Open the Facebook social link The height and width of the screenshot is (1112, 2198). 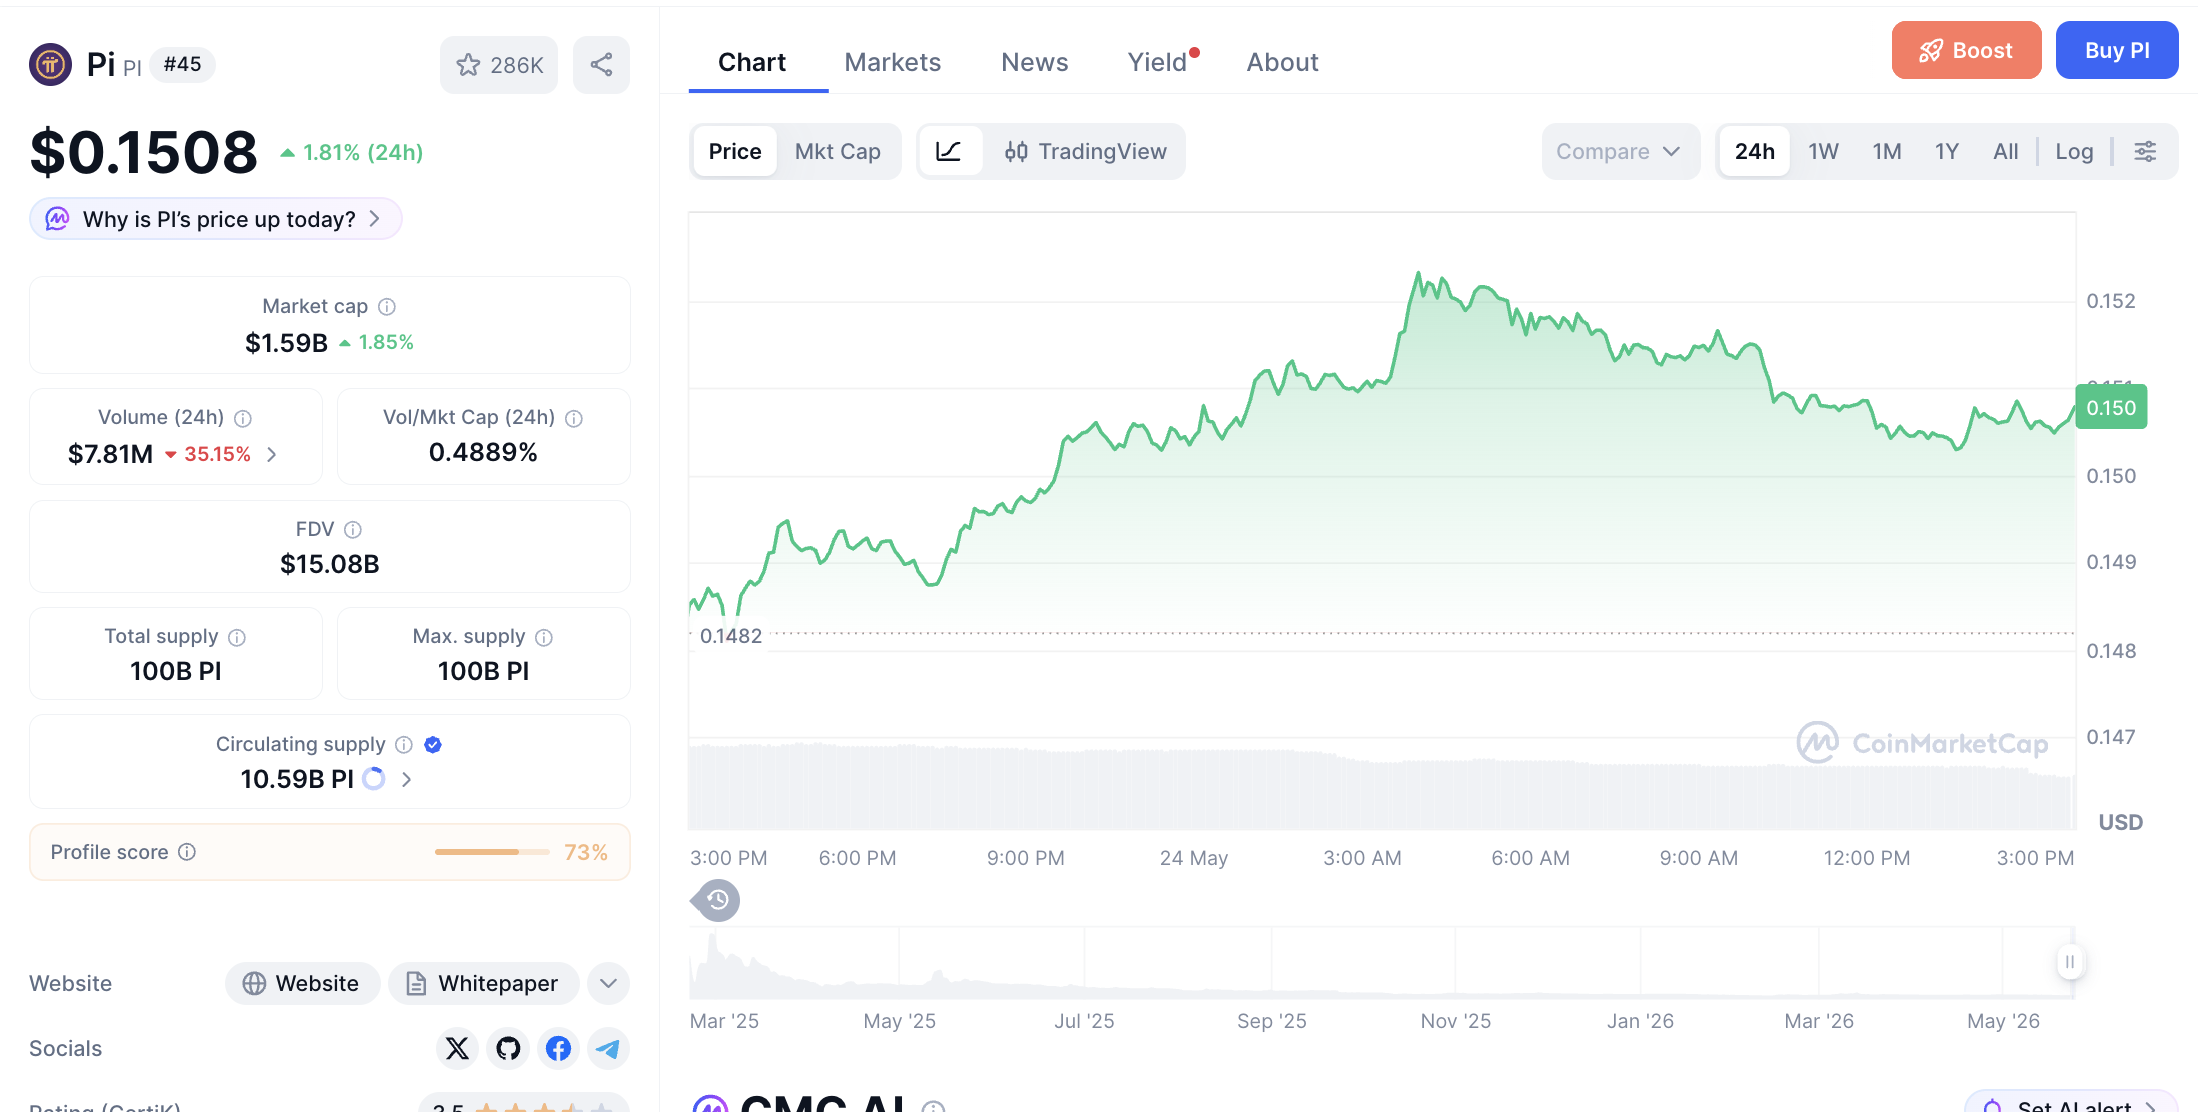[558, 1048]
